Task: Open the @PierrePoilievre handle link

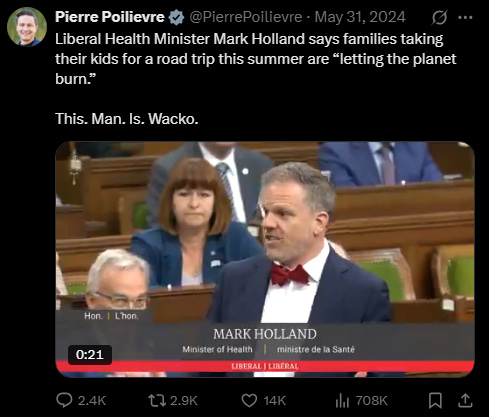Action: [x=246, y=17]
